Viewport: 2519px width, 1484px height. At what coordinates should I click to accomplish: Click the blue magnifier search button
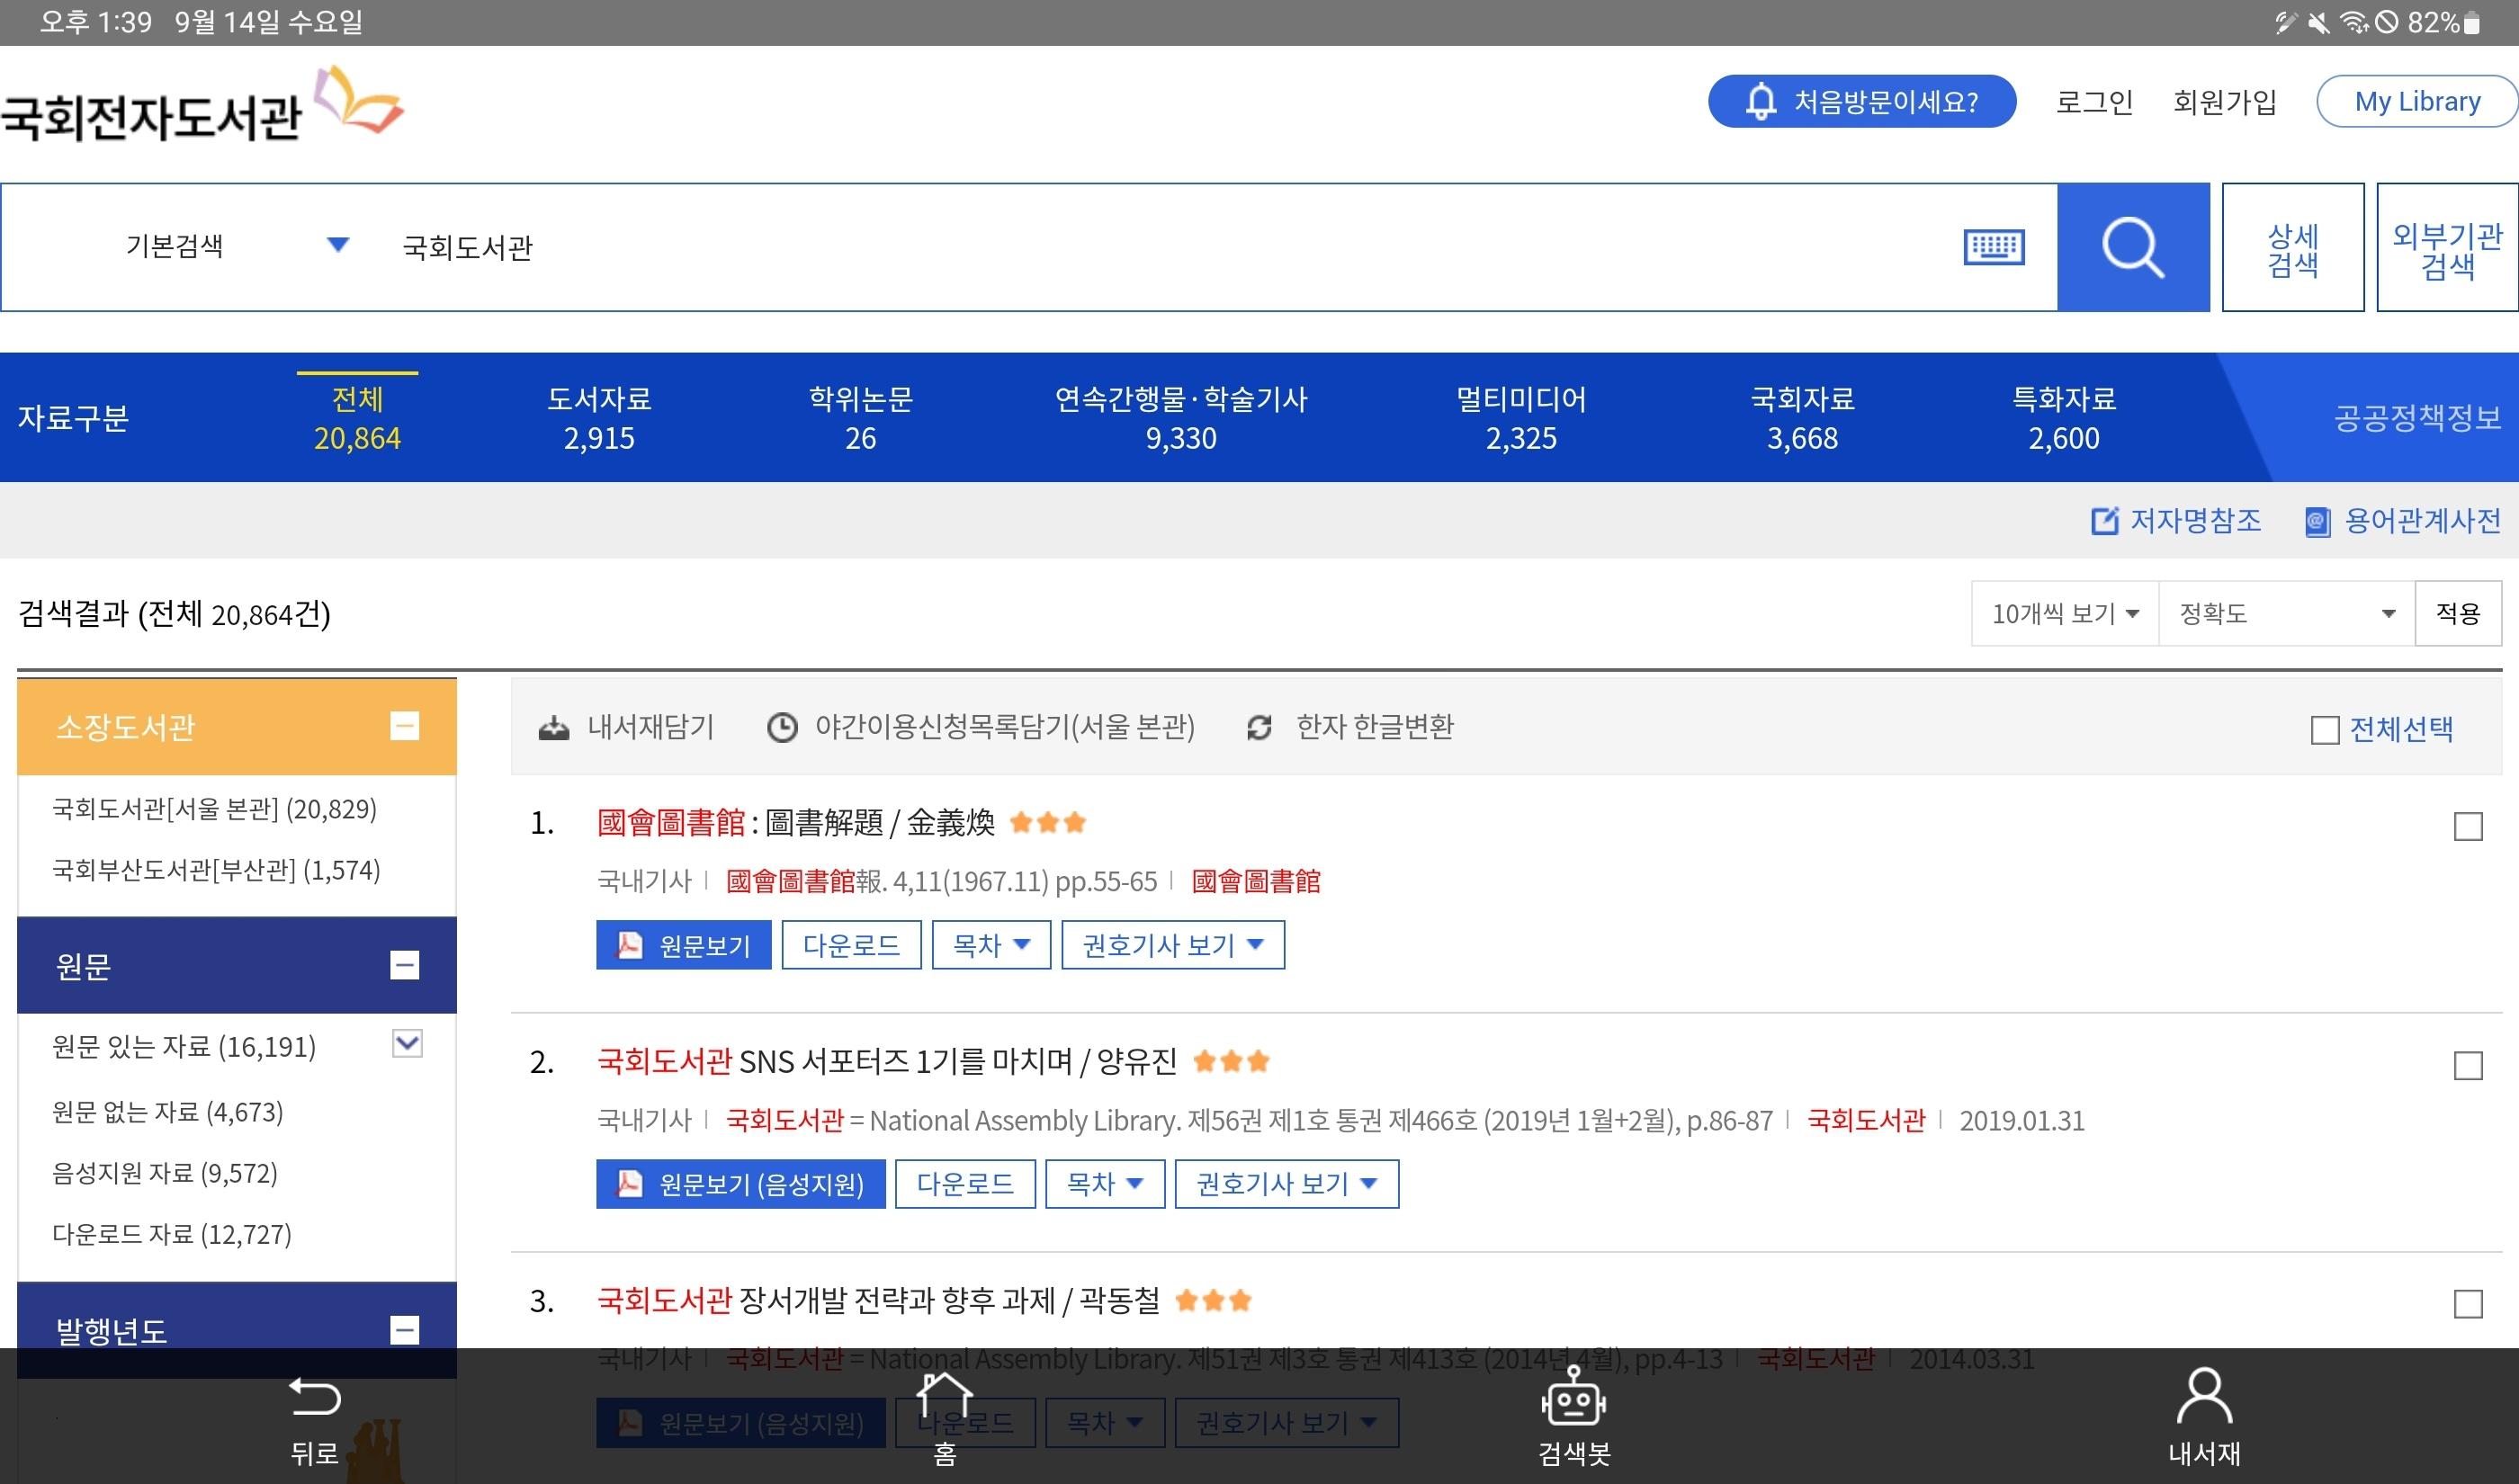2132,247
